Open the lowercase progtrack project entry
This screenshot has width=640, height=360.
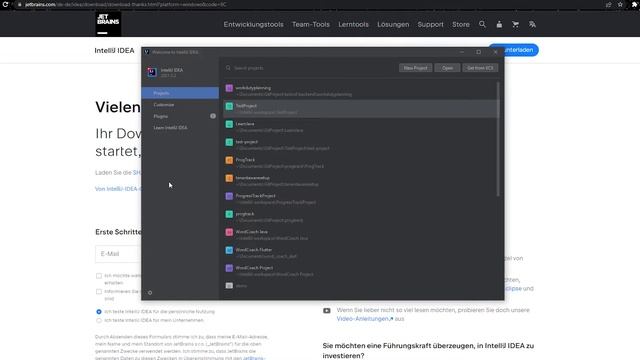click(x=360, y=216)
